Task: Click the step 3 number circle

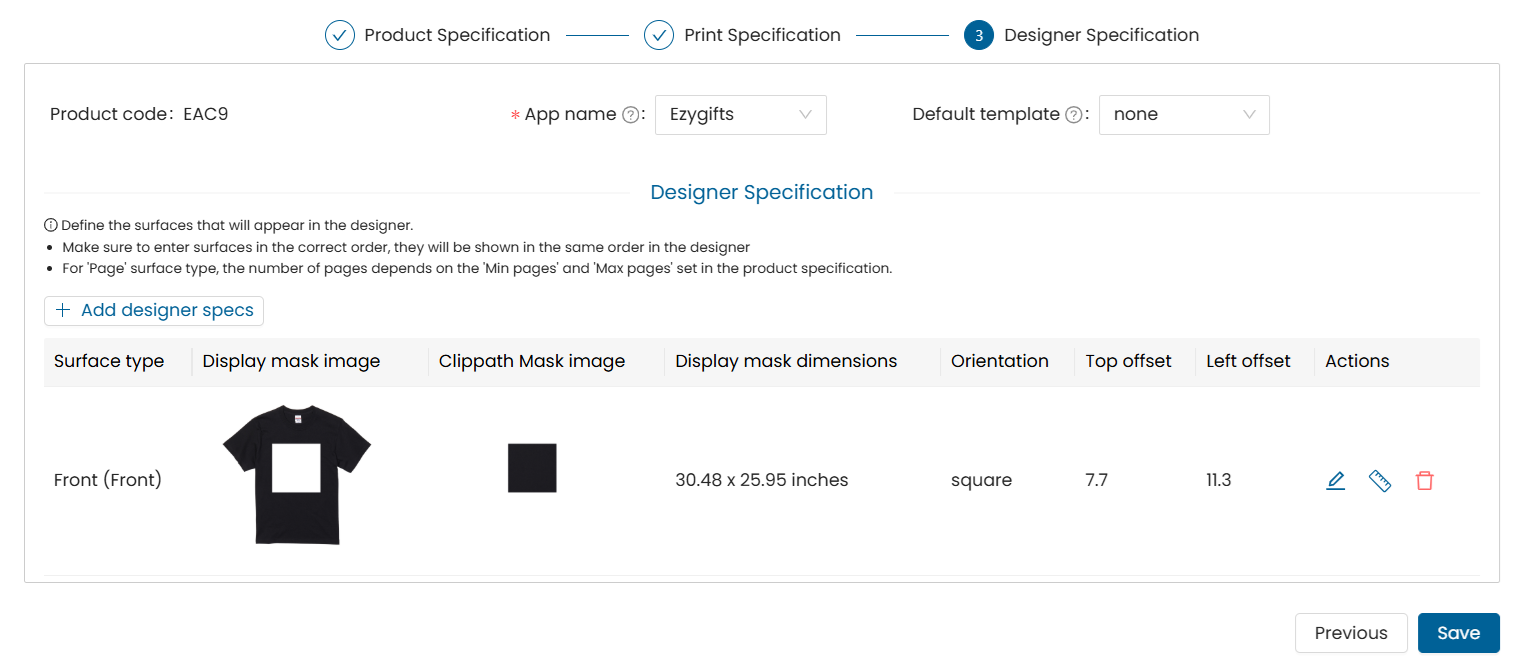Action: point(978,36)
